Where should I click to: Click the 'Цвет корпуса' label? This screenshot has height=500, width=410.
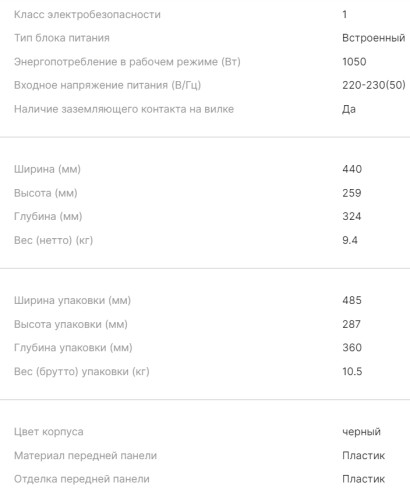coord(49,432)
